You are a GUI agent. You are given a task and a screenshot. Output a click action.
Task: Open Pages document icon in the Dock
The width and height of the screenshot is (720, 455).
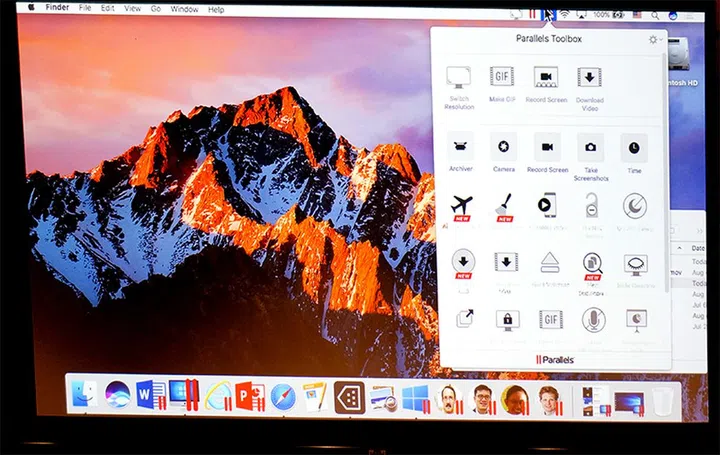[315, 397]
